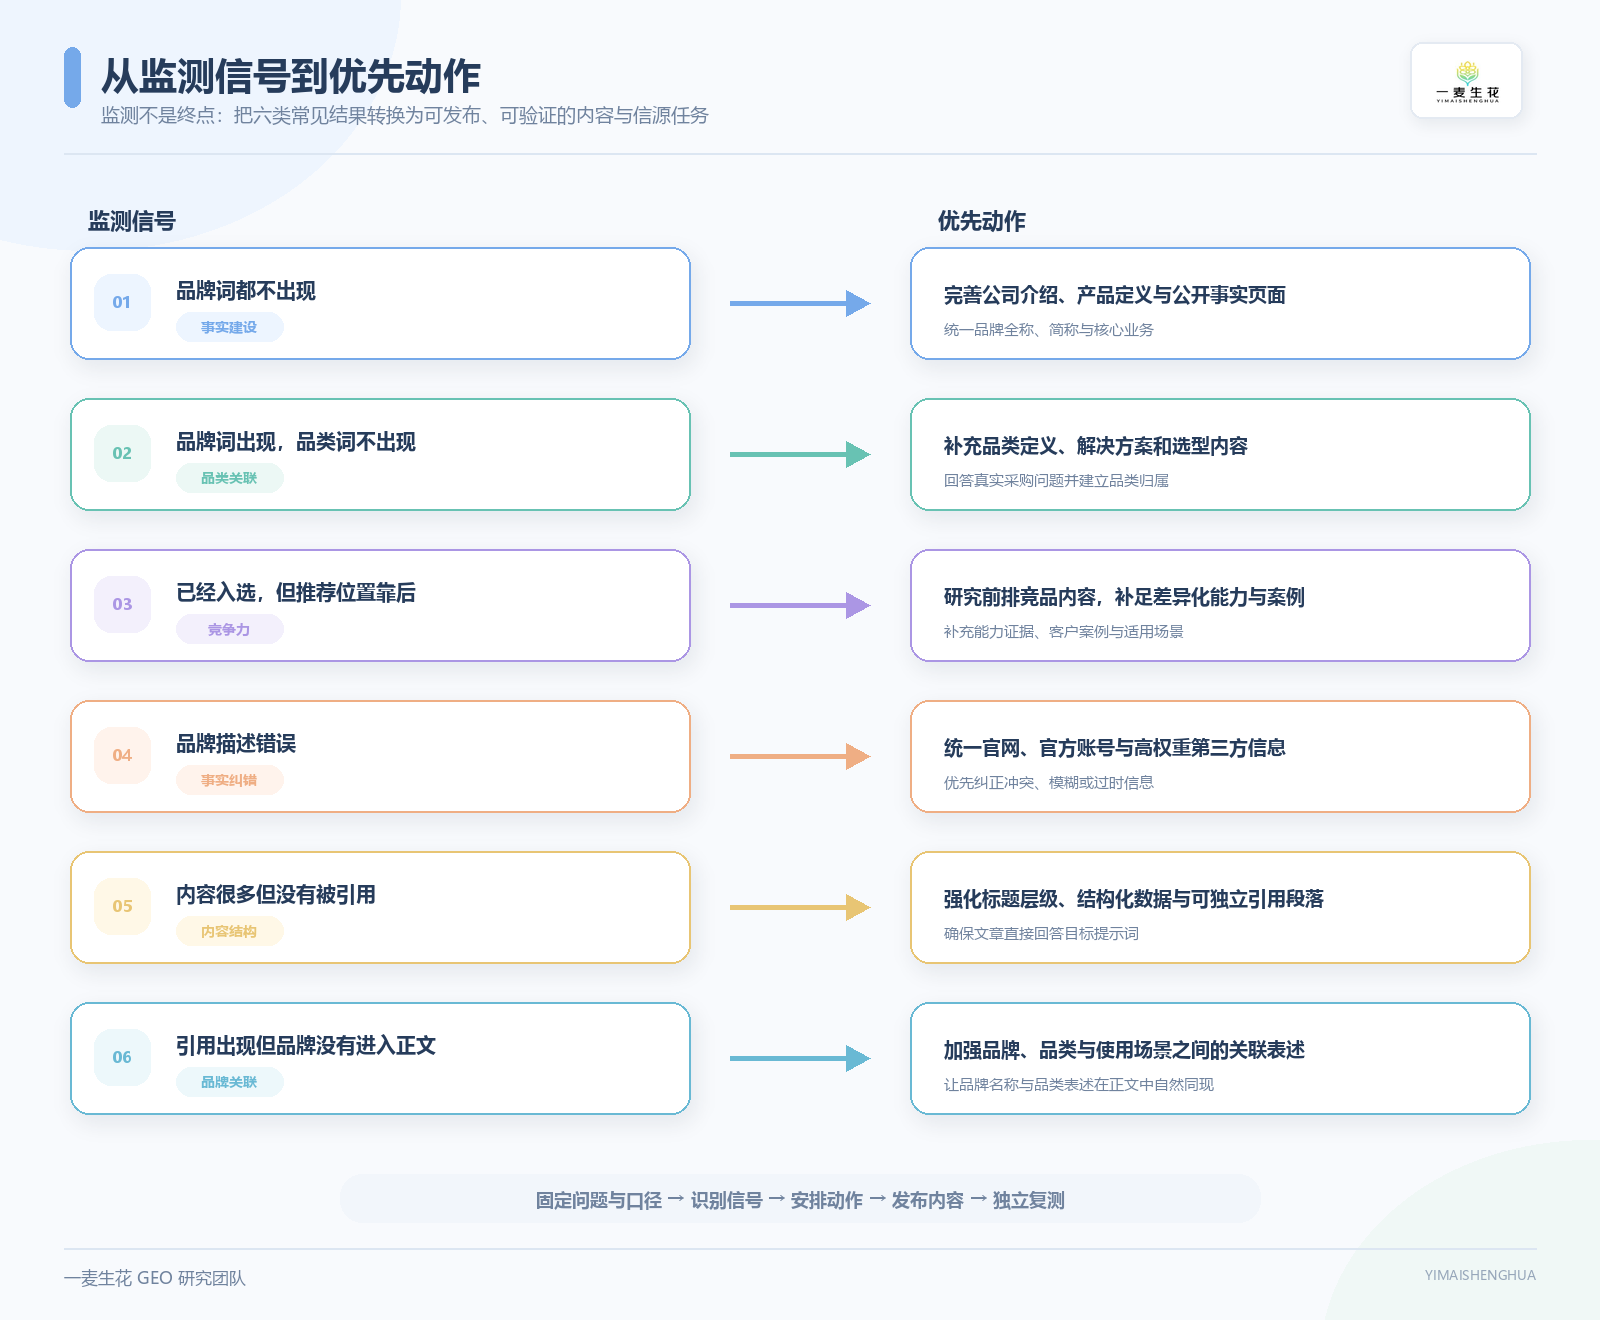This screenshot has height=1320, width=1600.
Task: Click the 品类关联 tag pill
Action: 229,478
